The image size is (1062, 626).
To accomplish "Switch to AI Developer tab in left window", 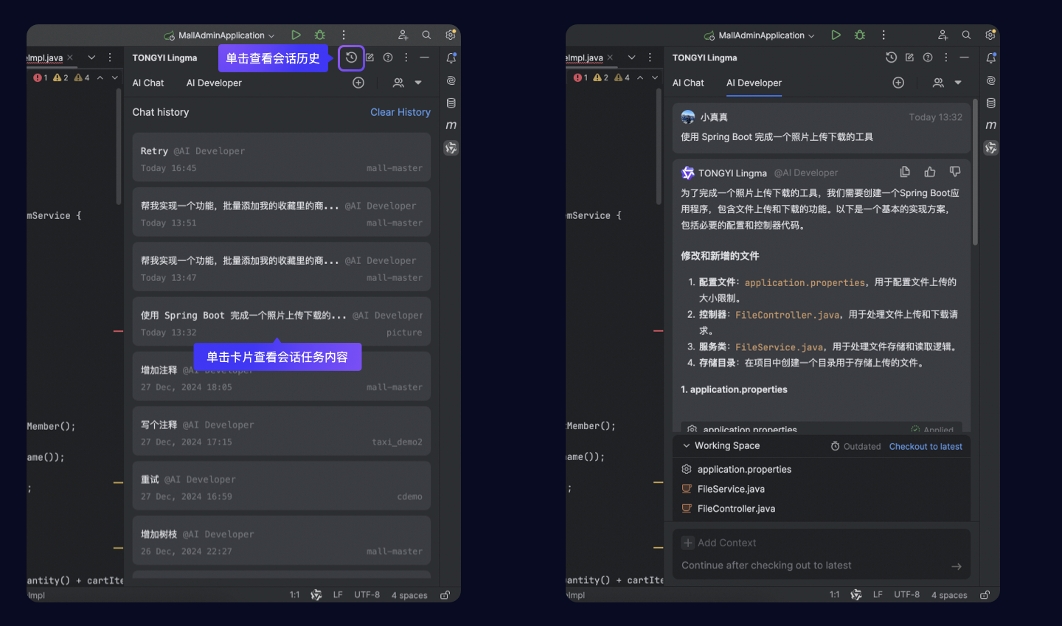I will [214, 83].
